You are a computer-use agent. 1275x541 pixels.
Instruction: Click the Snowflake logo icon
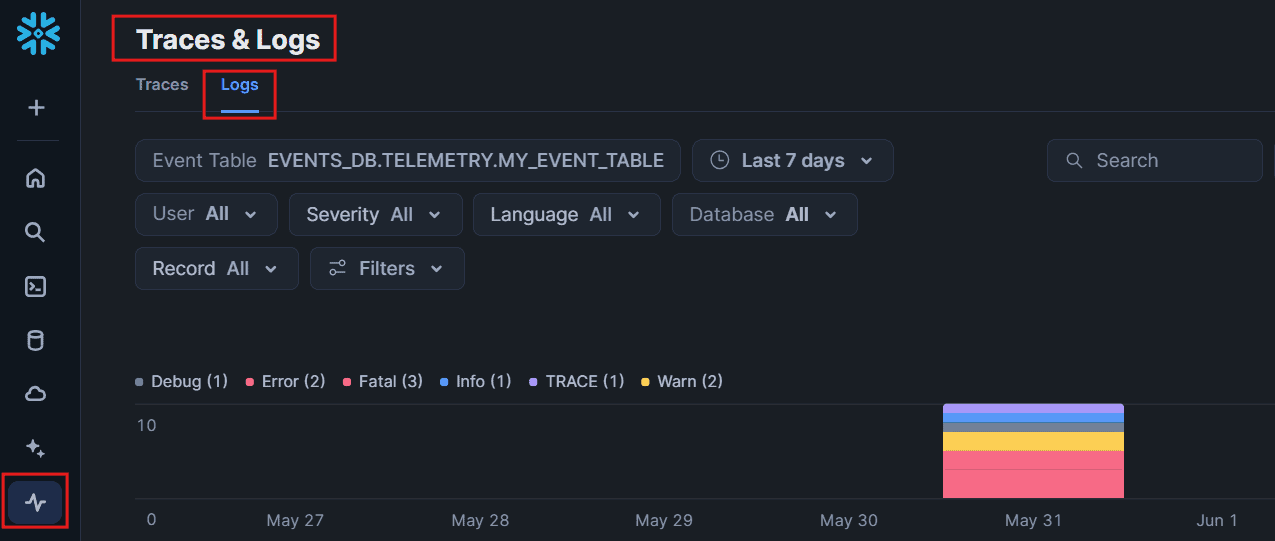(38, 33)
